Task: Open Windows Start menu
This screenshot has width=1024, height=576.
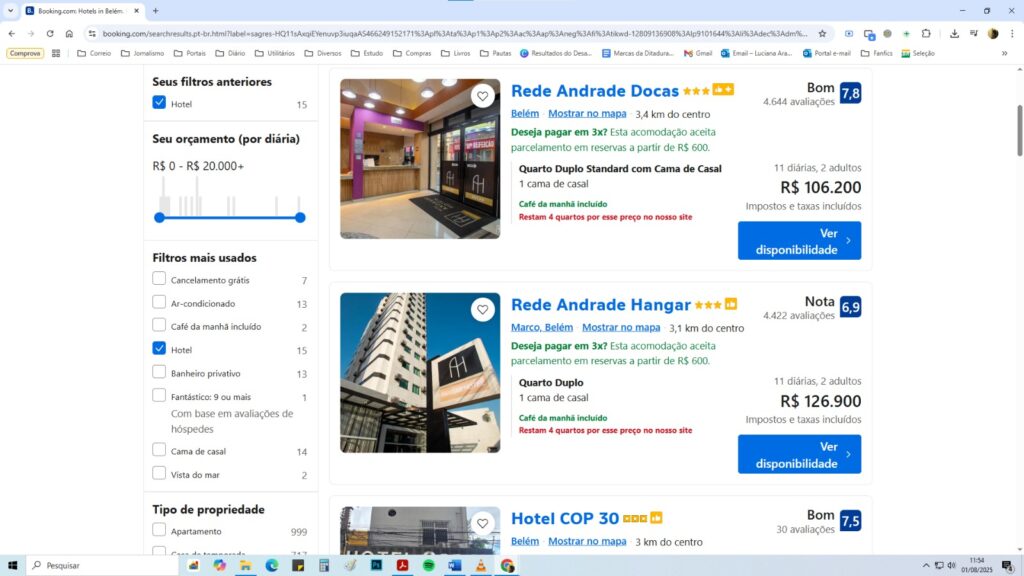Action: pos(12,566)
